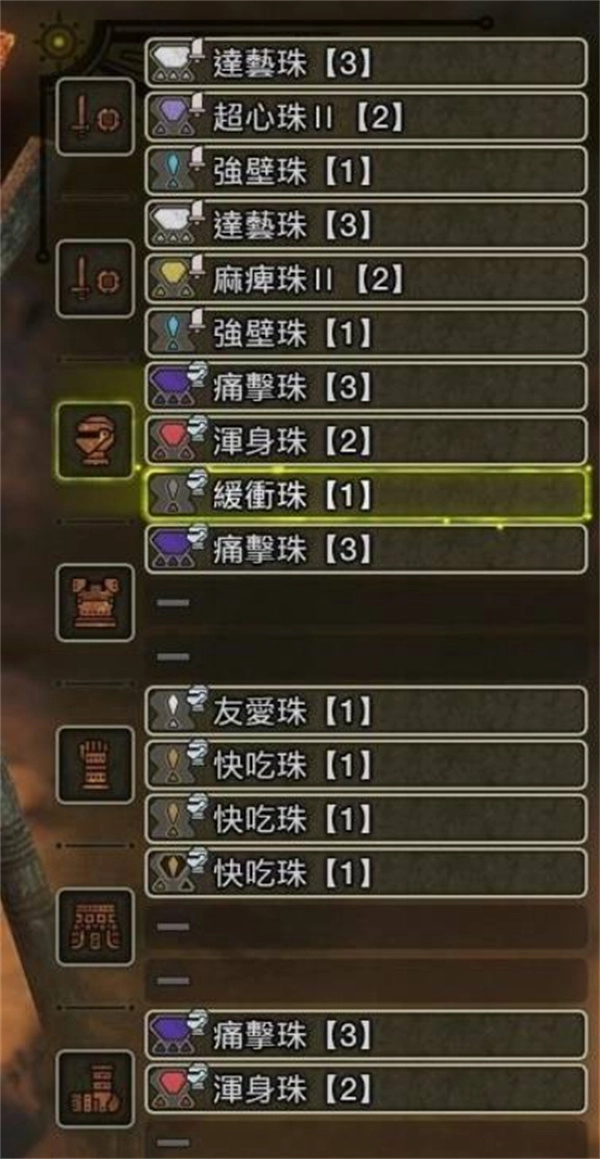Click the empty slot directly below chest's 痛擊珠
The image size is (600, 1159).
point(366,602)
